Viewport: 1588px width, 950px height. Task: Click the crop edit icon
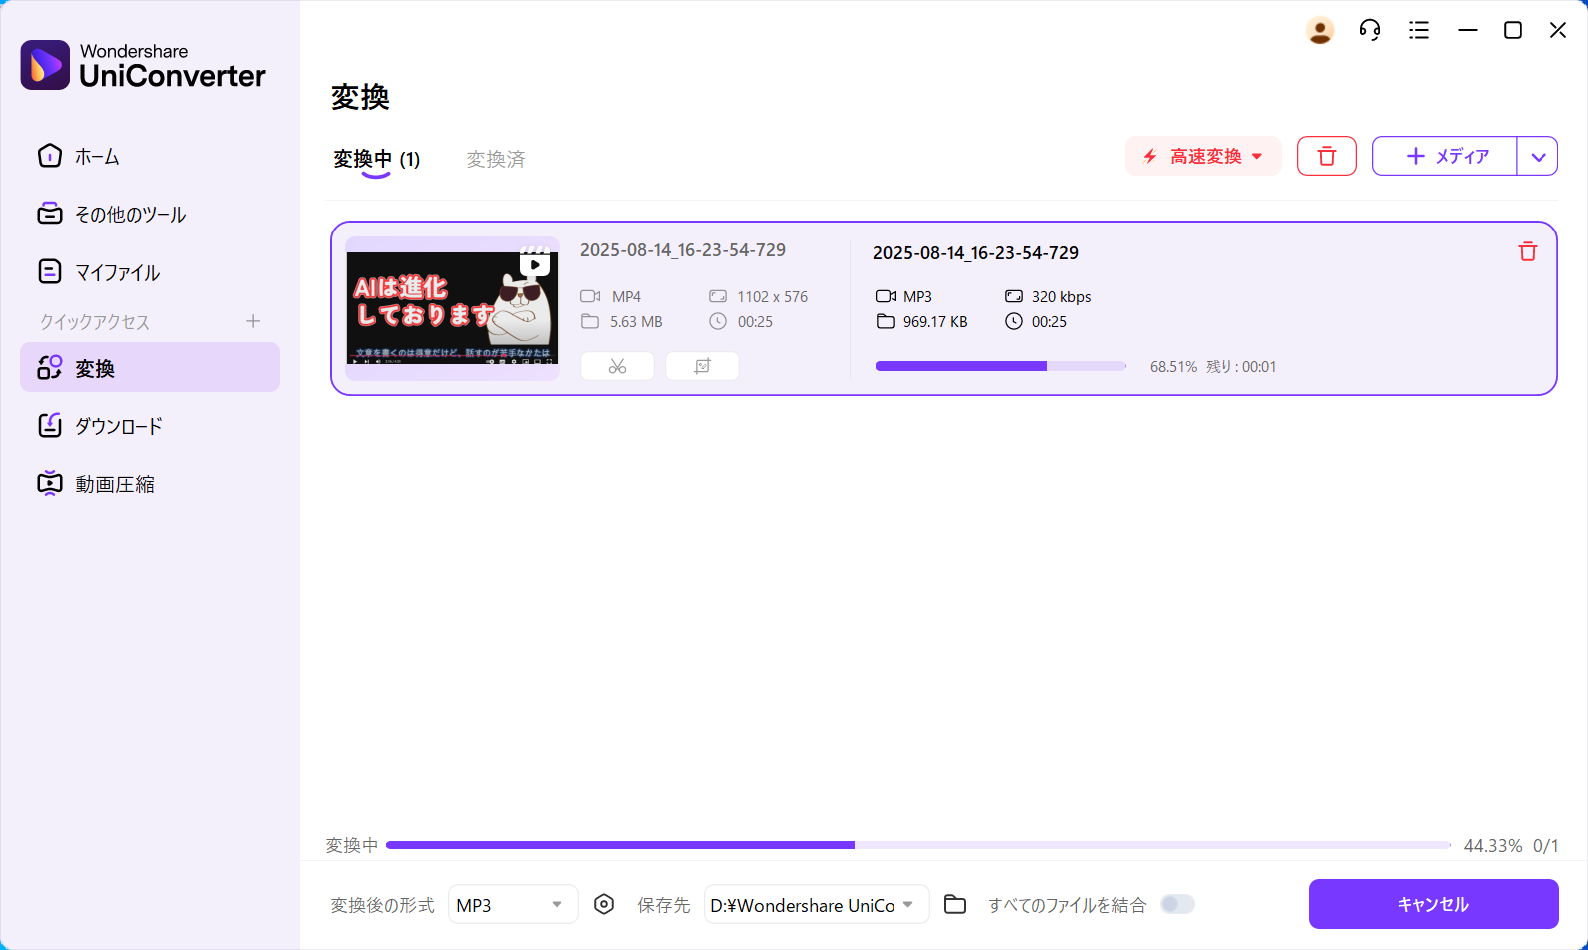click(x=702, y=366)
